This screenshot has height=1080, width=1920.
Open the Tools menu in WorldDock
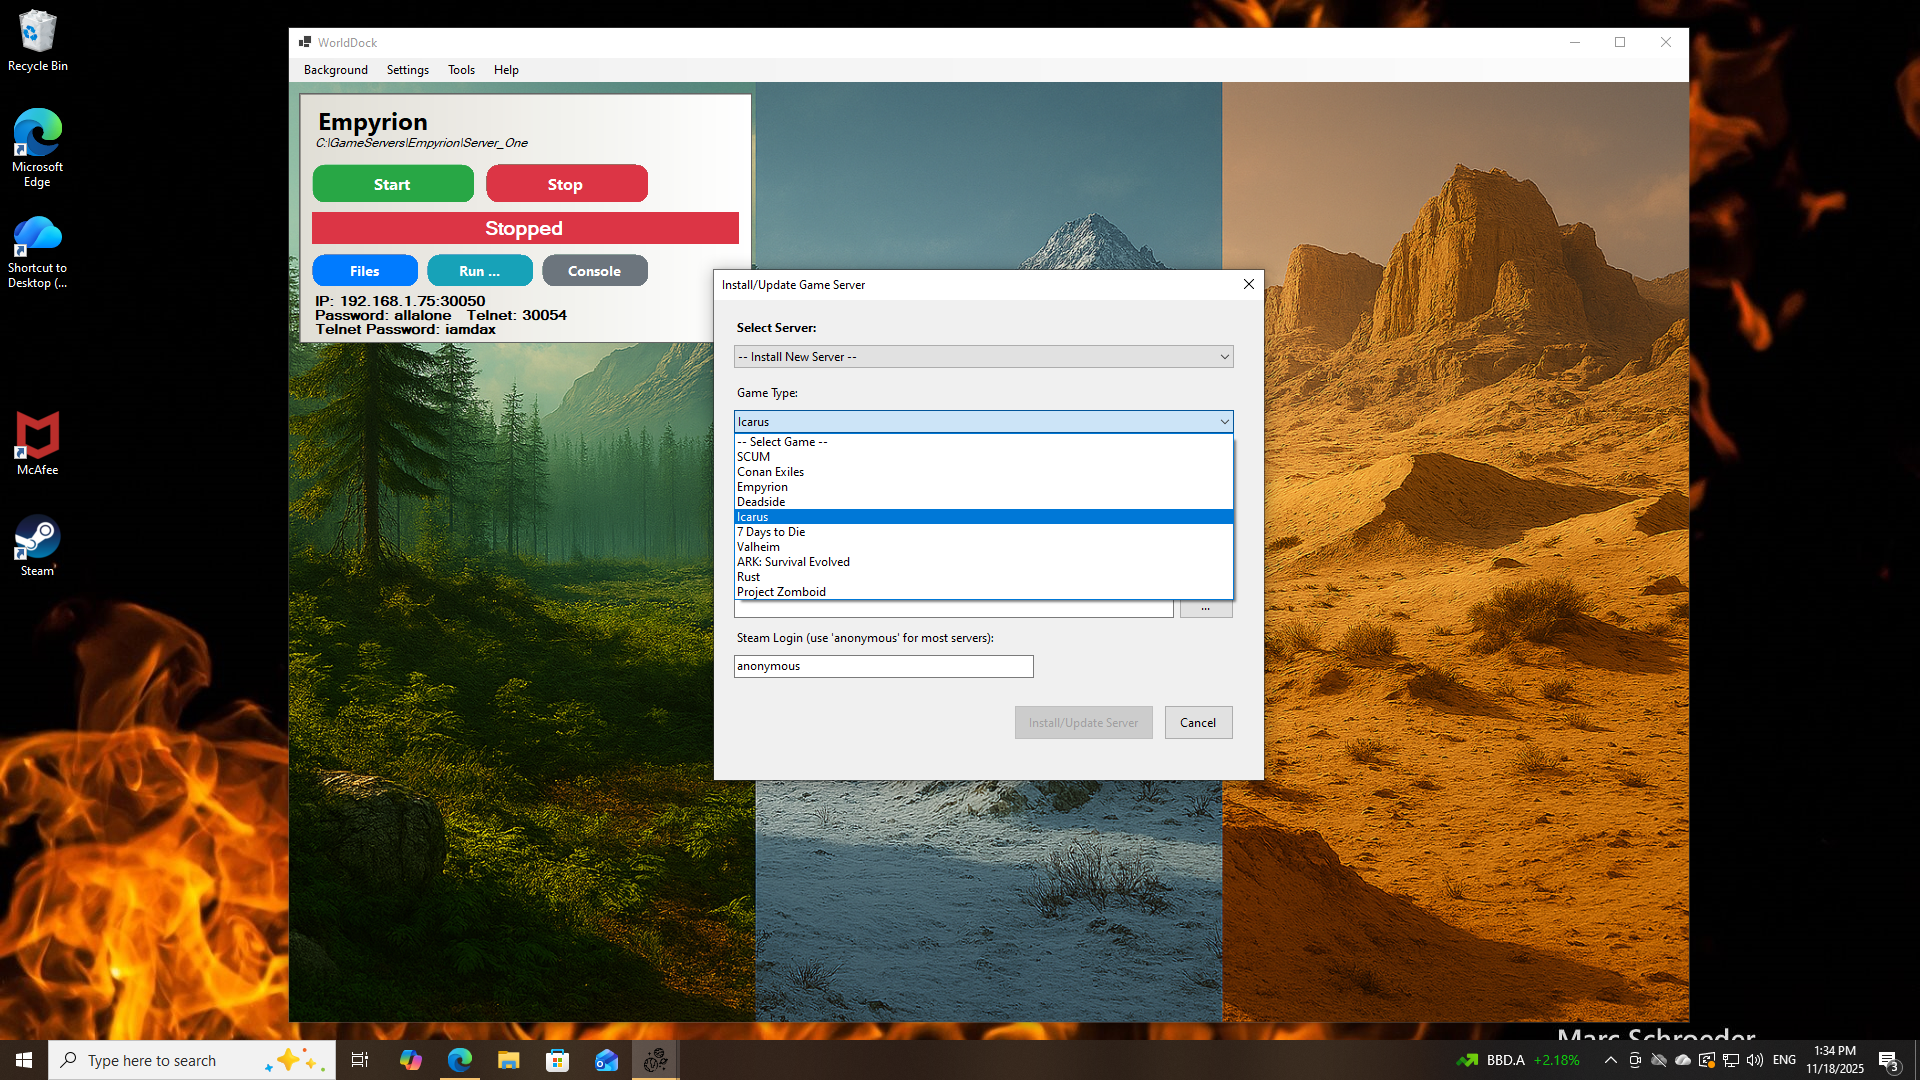pyautogui.click(x=461, y=69)
